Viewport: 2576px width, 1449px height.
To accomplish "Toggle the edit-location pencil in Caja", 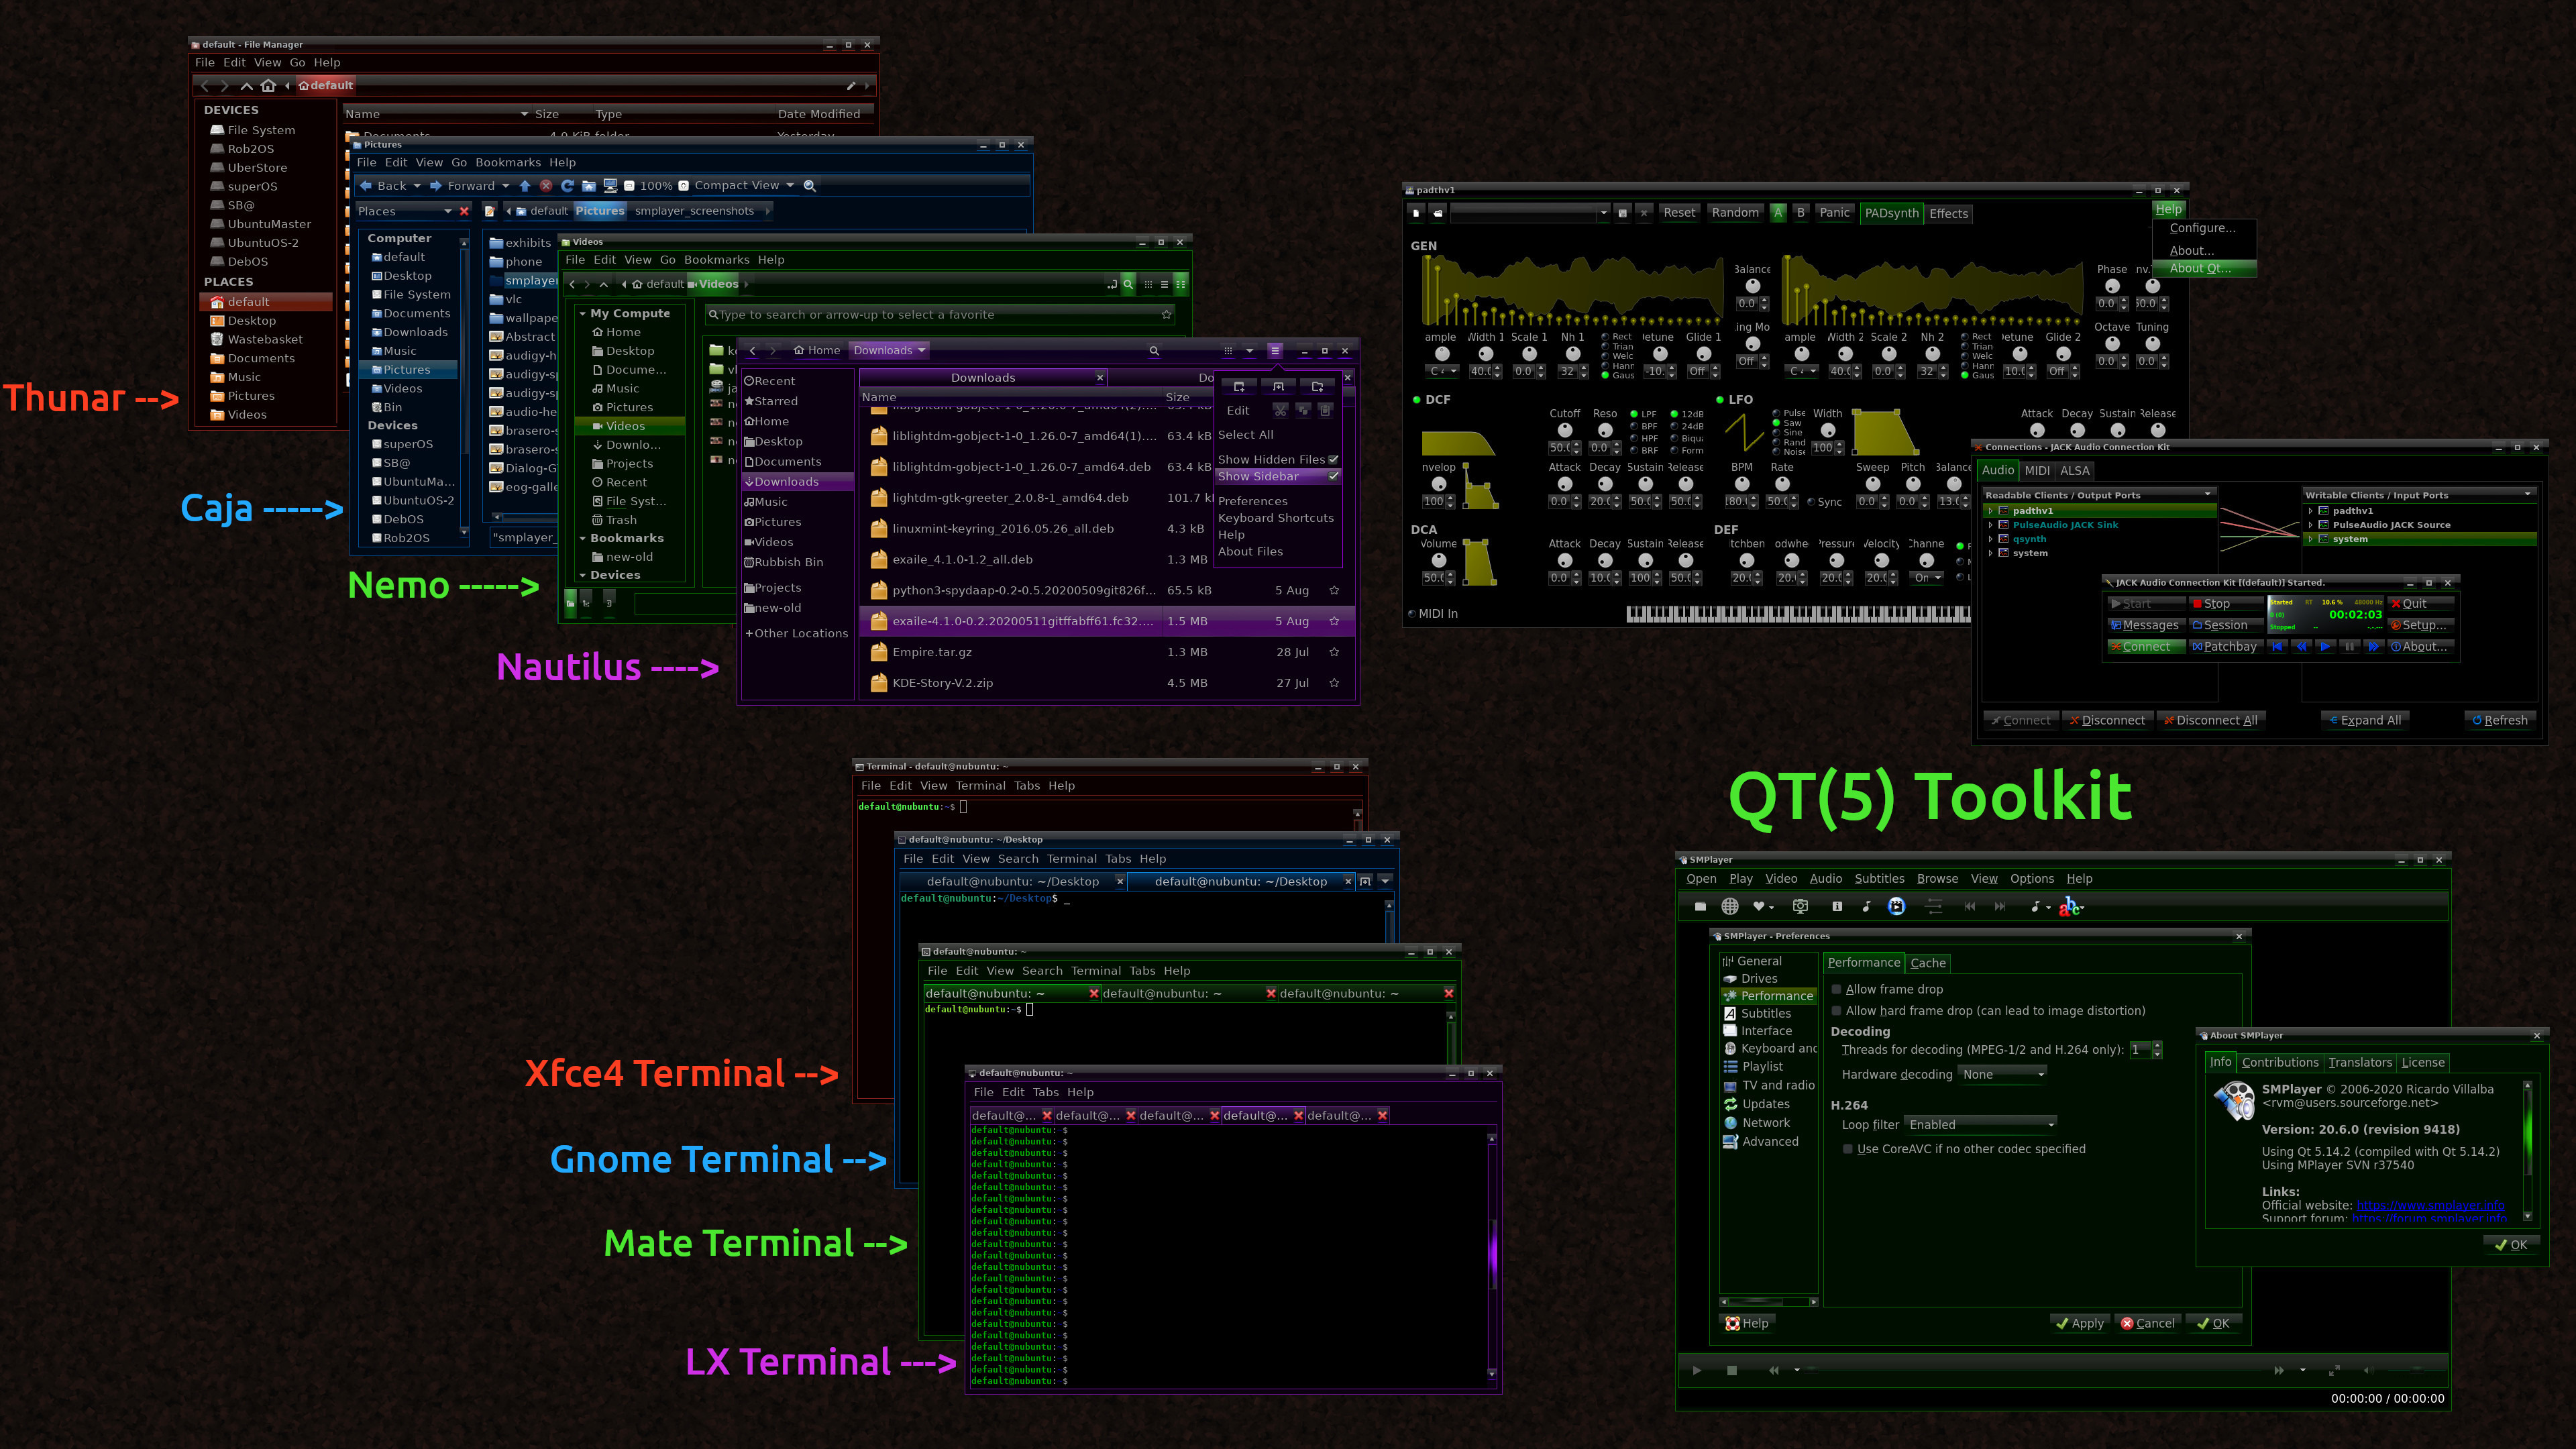I will 490,211.
